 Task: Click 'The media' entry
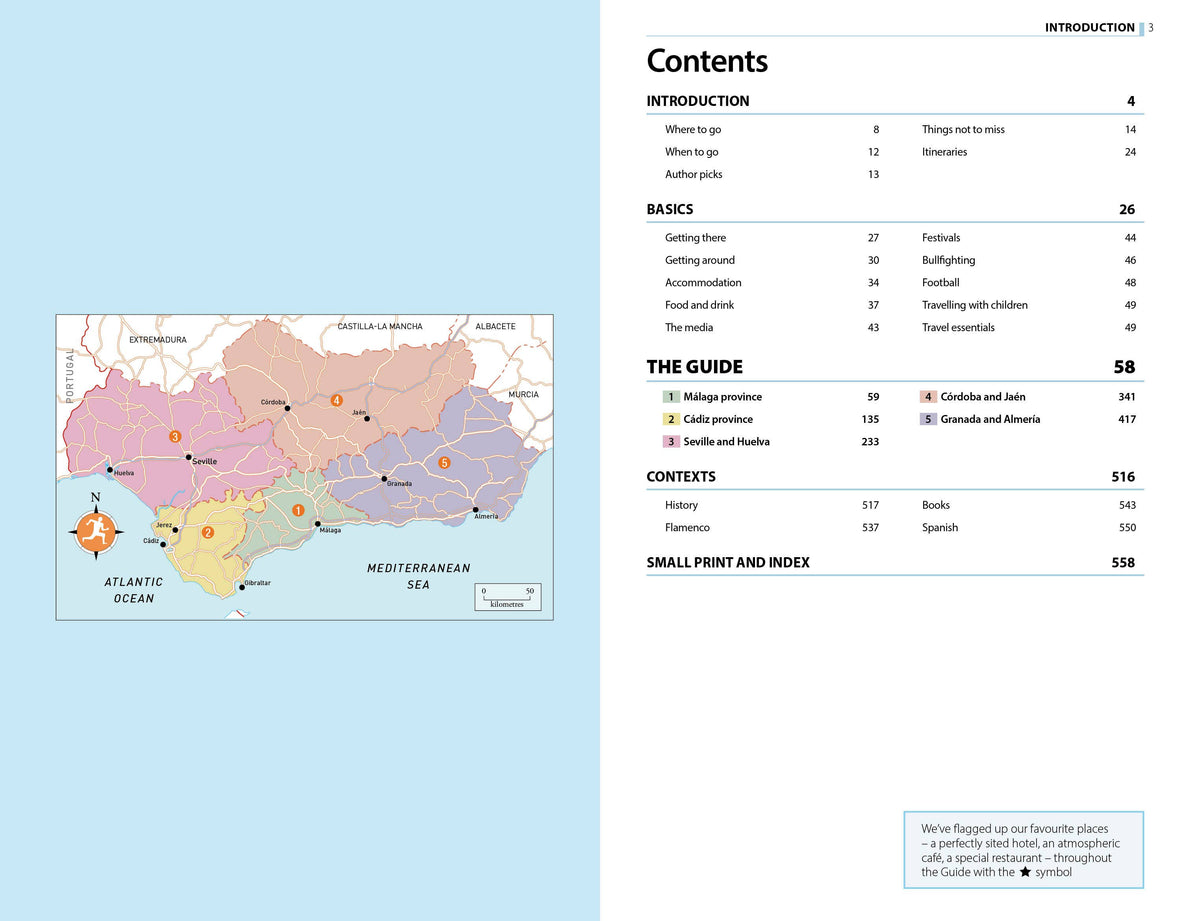tap(689, 328)
